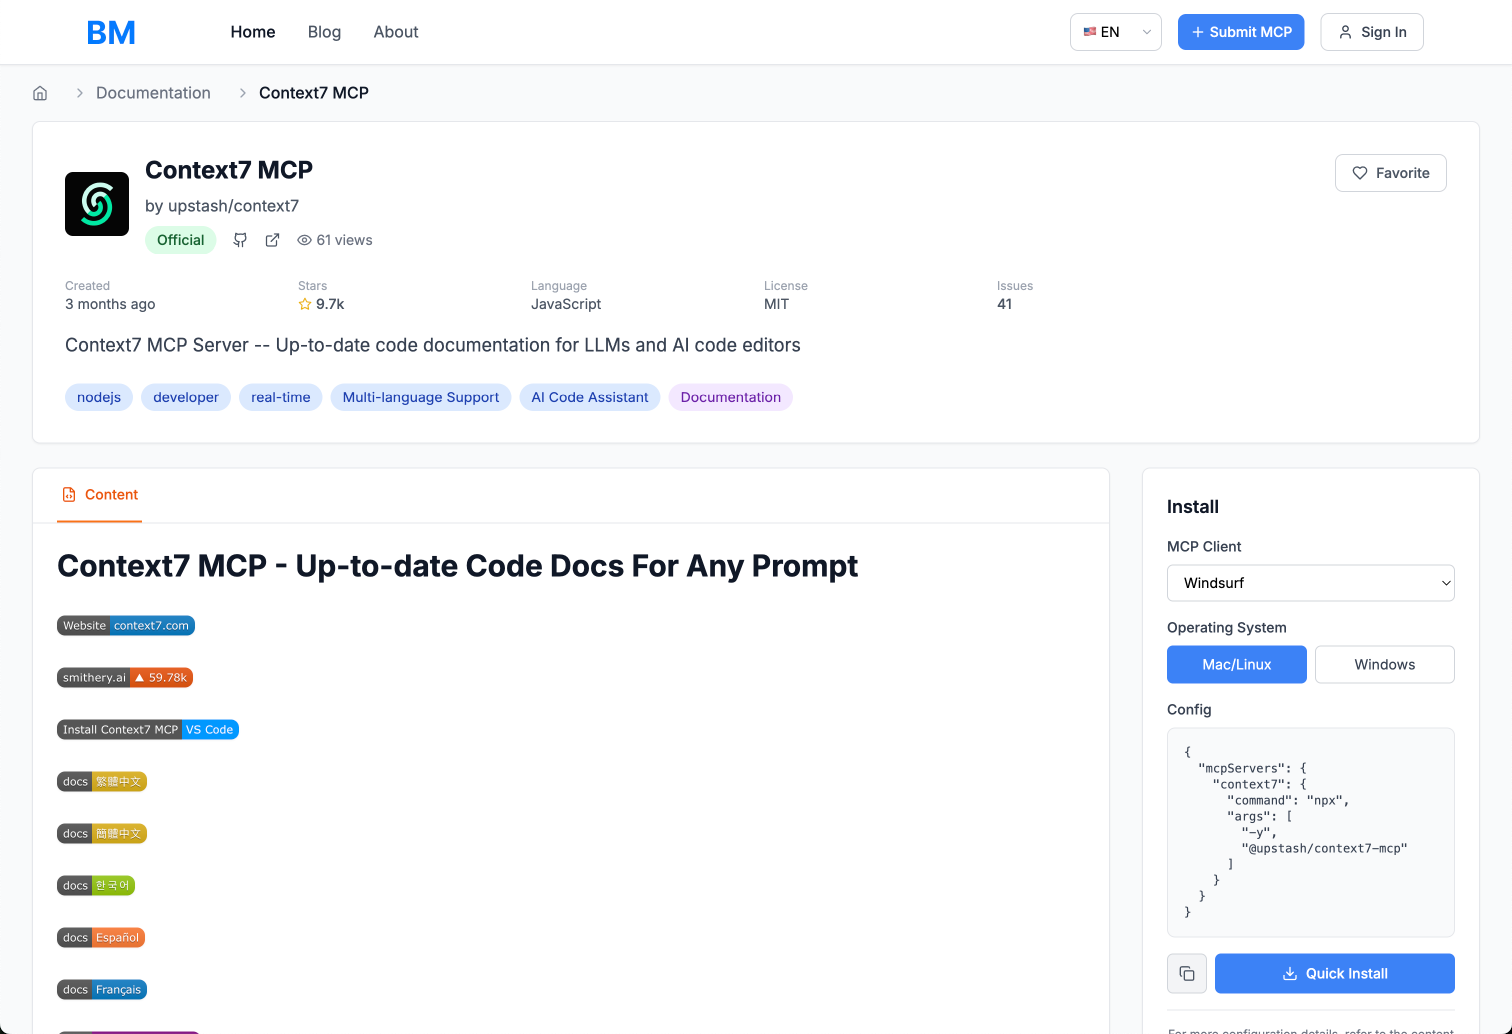This screenshot has width=1512, height=1034.
Task: Click the Documentation breadcrumb
Action: (x=153, y=93)
